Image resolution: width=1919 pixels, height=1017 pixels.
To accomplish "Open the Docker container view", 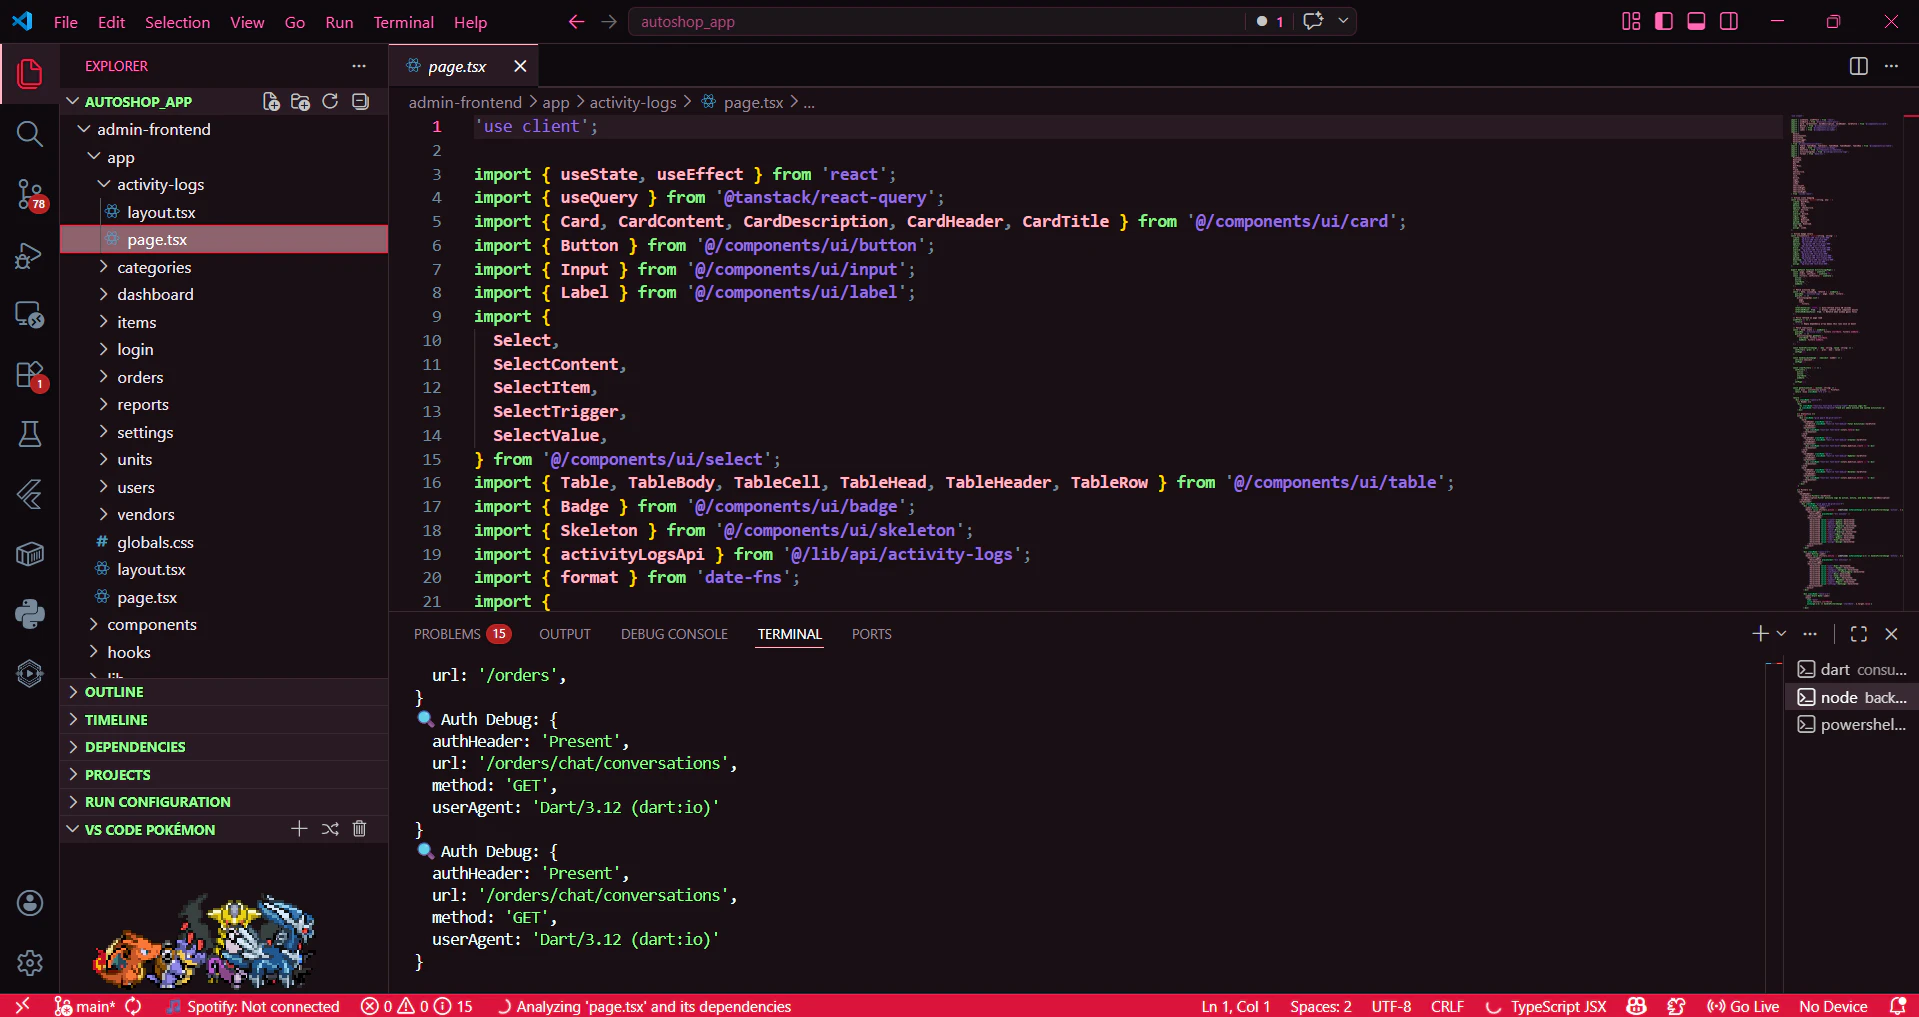I will [x=30, y=553].
